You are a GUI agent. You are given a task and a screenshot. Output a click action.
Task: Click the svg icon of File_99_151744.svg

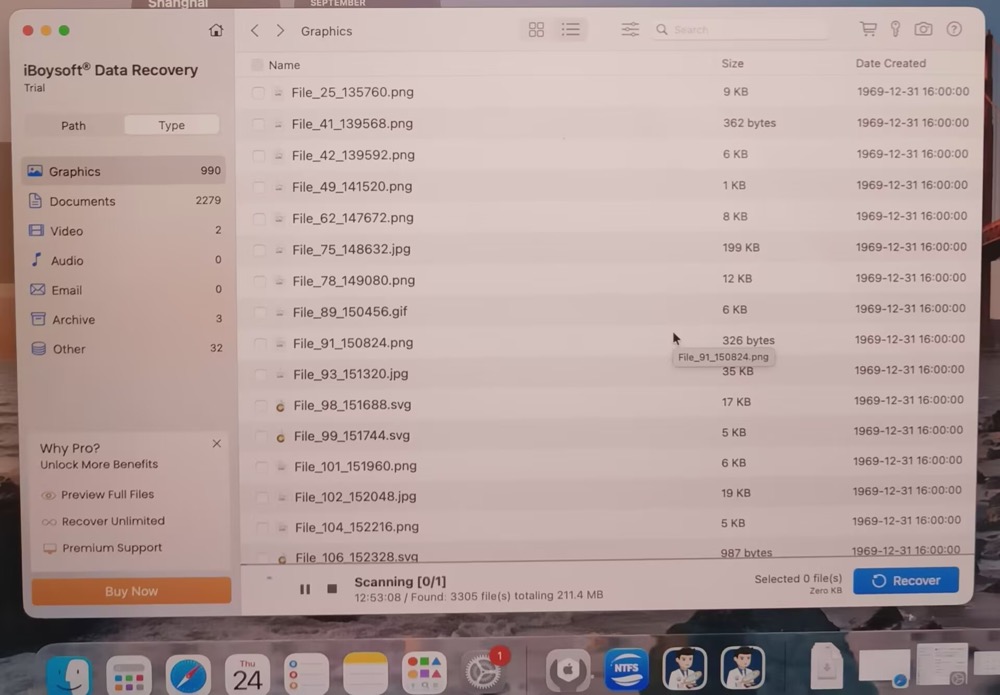click(x=281, y=437)
